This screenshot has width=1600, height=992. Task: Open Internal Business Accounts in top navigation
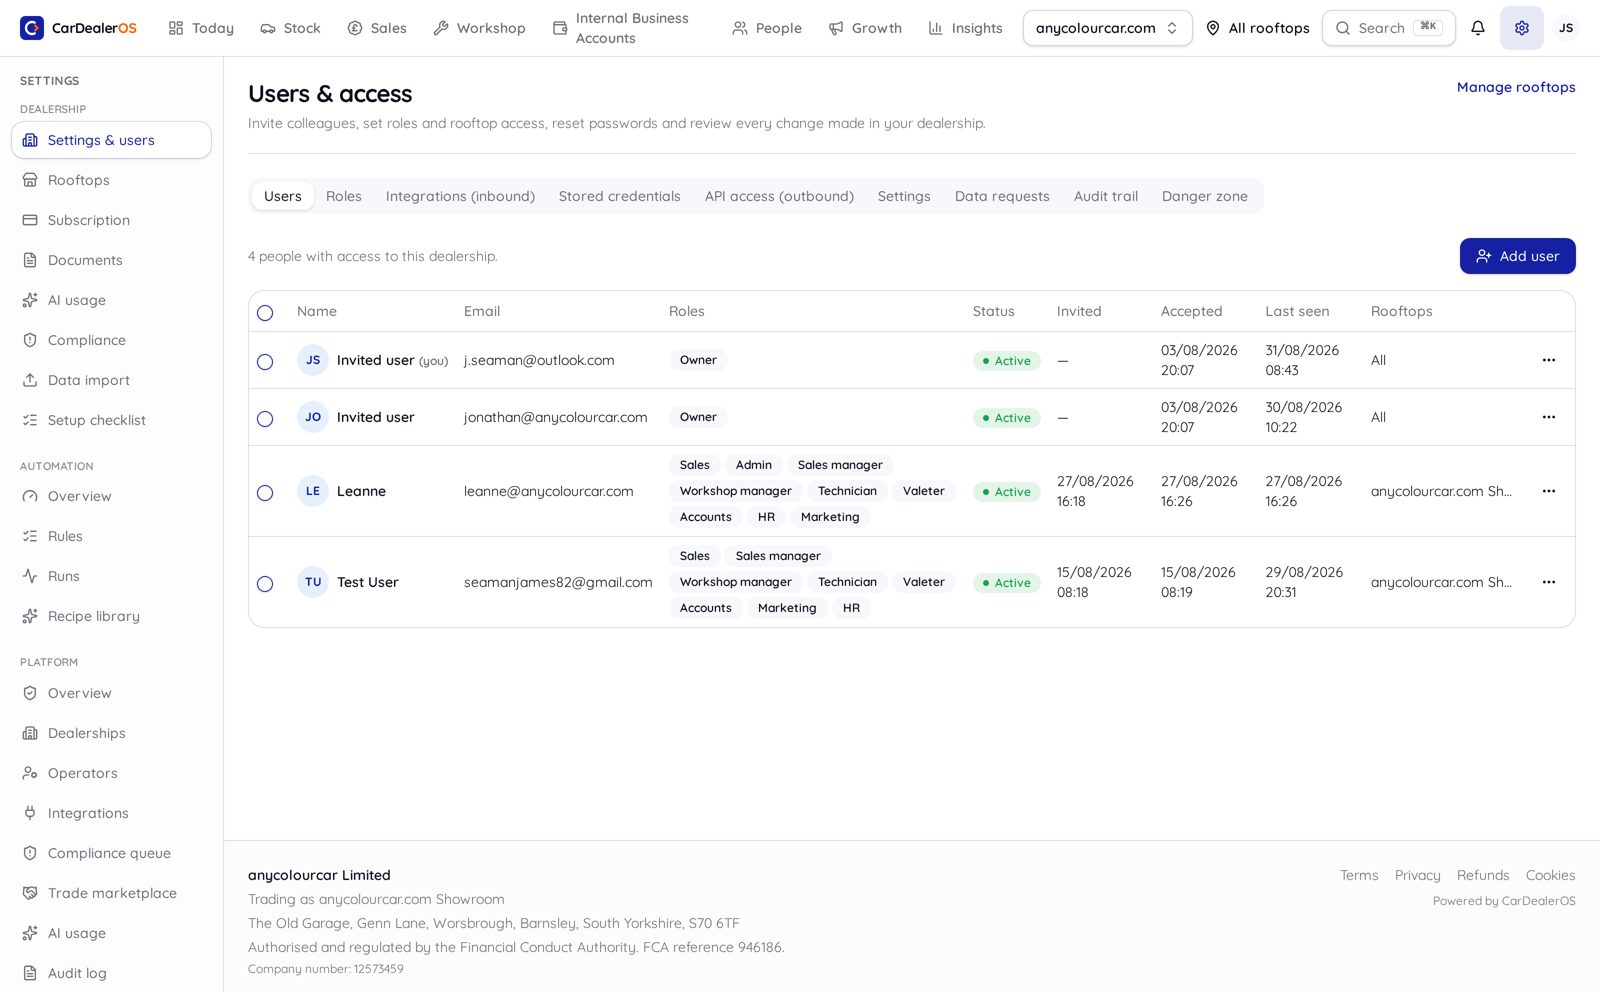(x=629, y=28)
